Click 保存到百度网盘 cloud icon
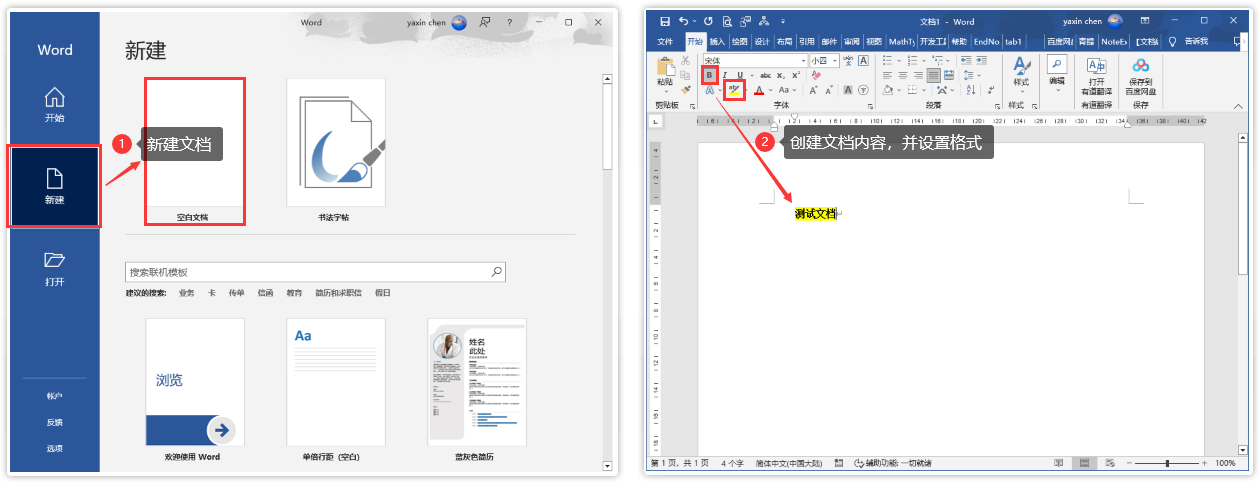Image resolution: width=1260 pixels, height=483 pixels. pos(1141,66)
